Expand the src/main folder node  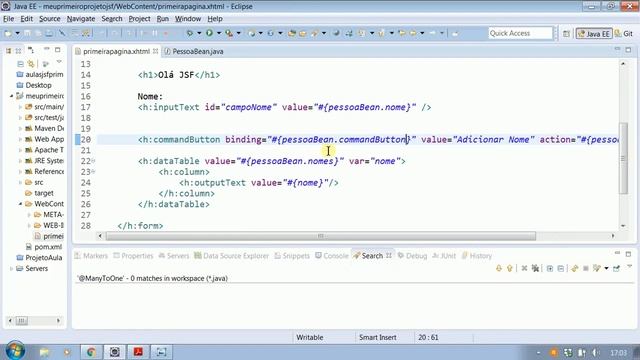pyautogui.click(x=20, y=107)
